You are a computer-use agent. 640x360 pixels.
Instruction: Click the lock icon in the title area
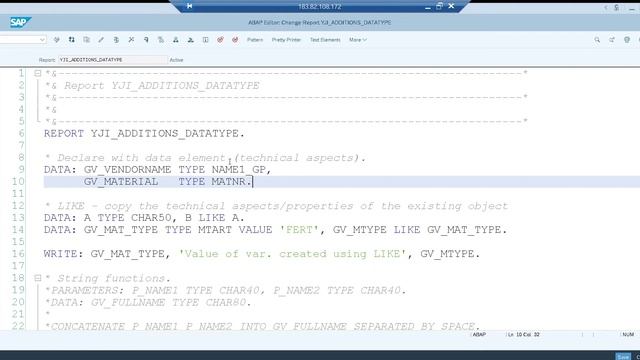point(617,7)
